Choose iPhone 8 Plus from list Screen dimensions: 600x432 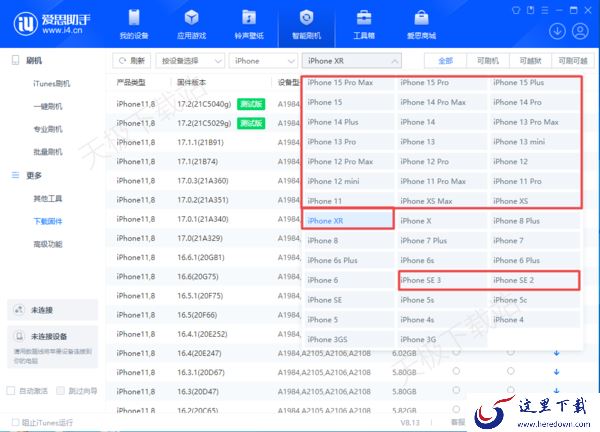coord(535,221)
